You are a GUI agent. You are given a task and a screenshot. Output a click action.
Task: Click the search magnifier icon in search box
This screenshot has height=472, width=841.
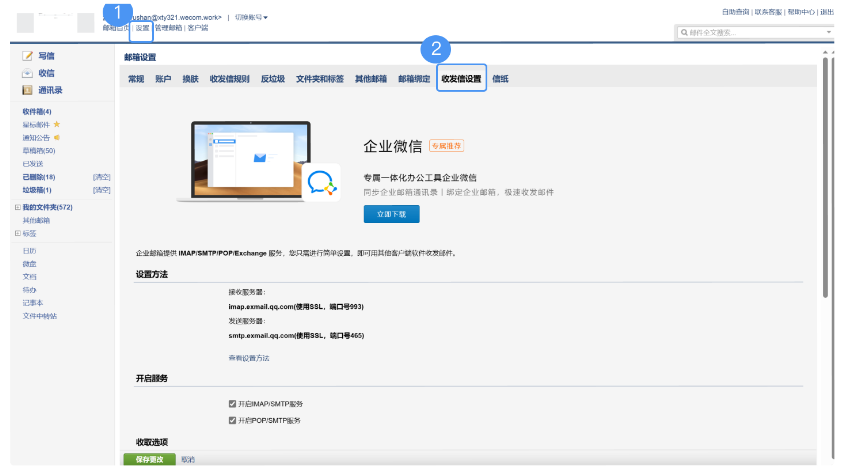(683, 33)
